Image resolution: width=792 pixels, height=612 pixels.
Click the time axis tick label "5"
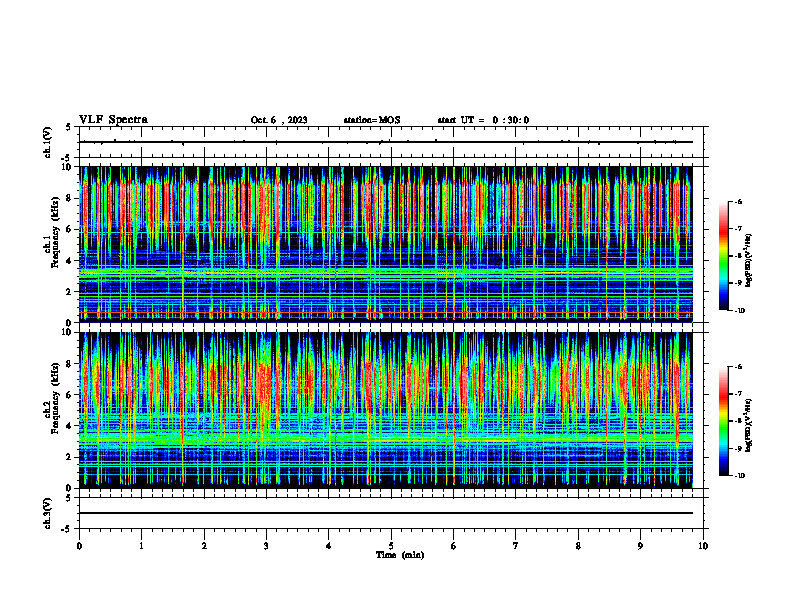pyautogui.click(x=391, y=546)
